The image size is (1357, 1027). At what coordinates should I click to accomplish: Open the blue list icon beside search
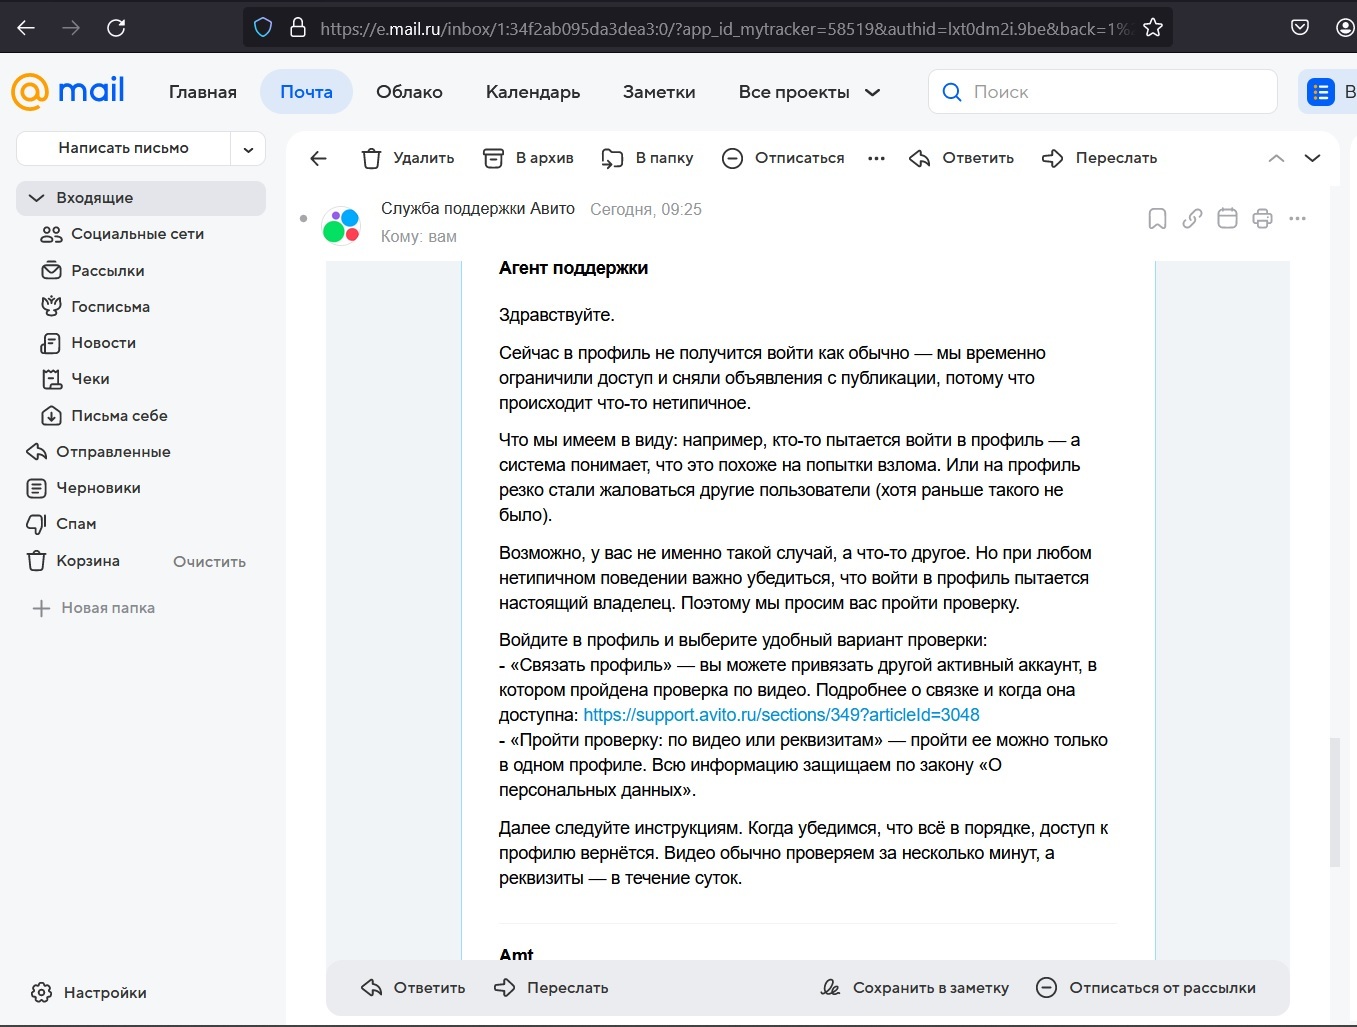1321,92
